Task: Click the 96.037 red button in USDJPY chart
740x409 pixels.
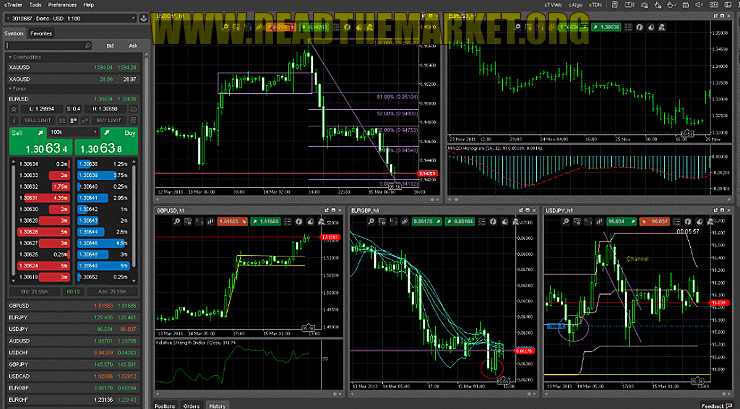Action: click(x=654, y=221)
